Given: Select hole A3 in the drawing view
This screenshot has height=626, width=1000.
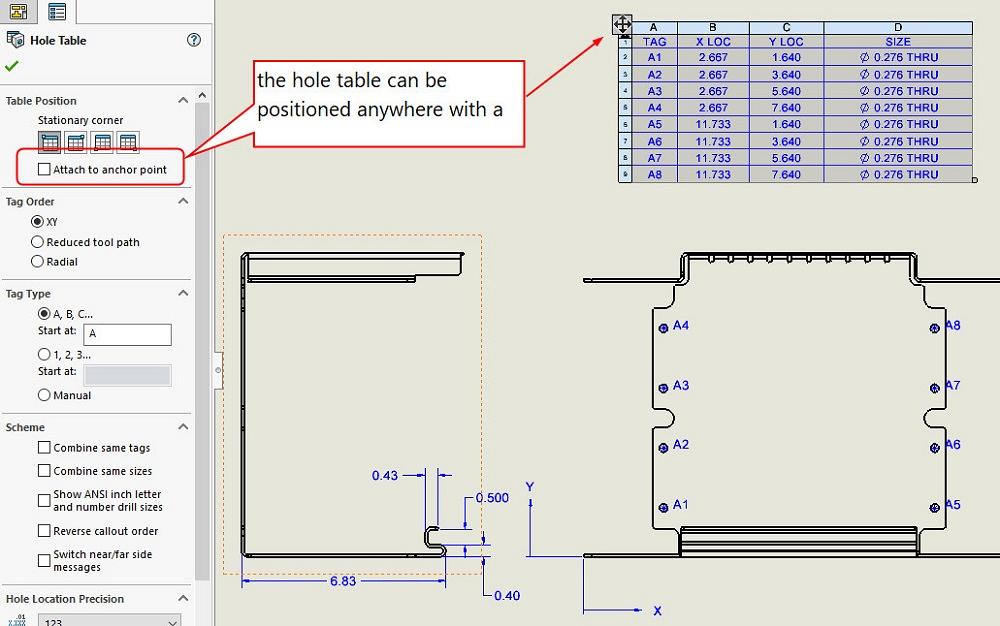Looking at the screenshot, I should point(663,388).
